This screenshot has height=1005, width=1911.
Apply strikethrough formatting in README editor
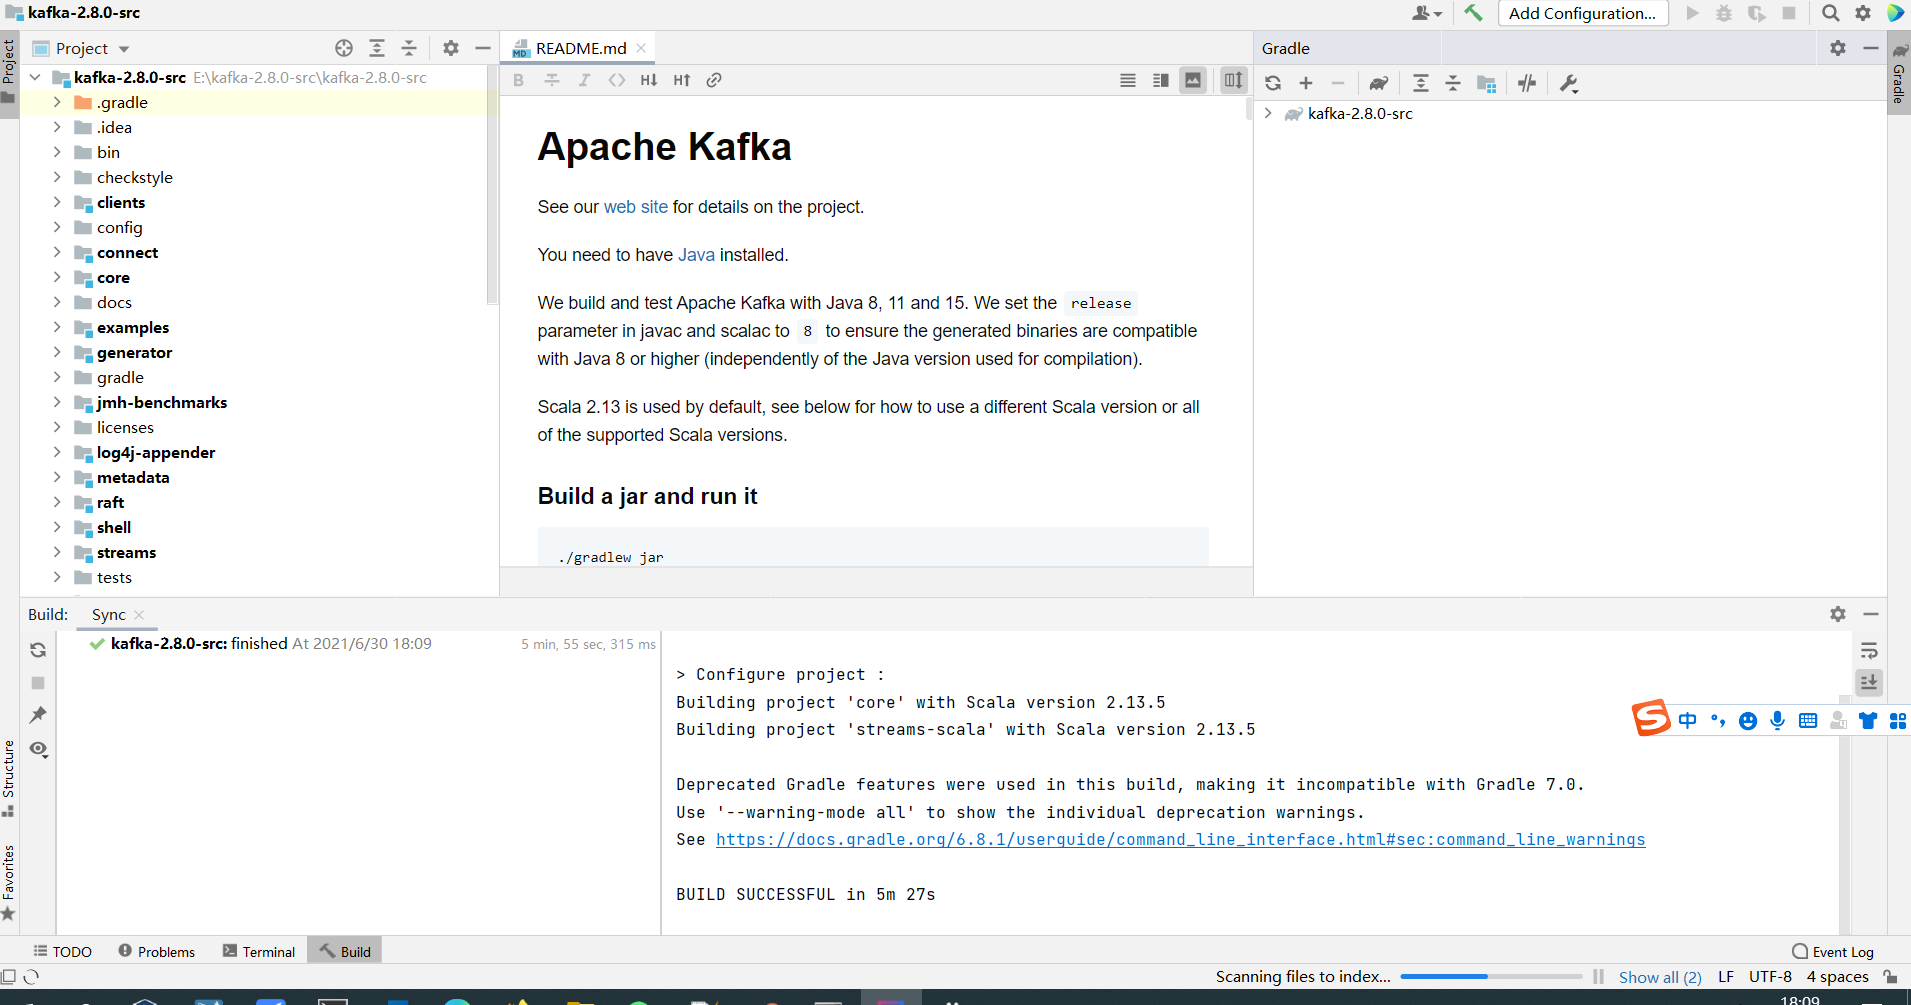click(552, 80)
